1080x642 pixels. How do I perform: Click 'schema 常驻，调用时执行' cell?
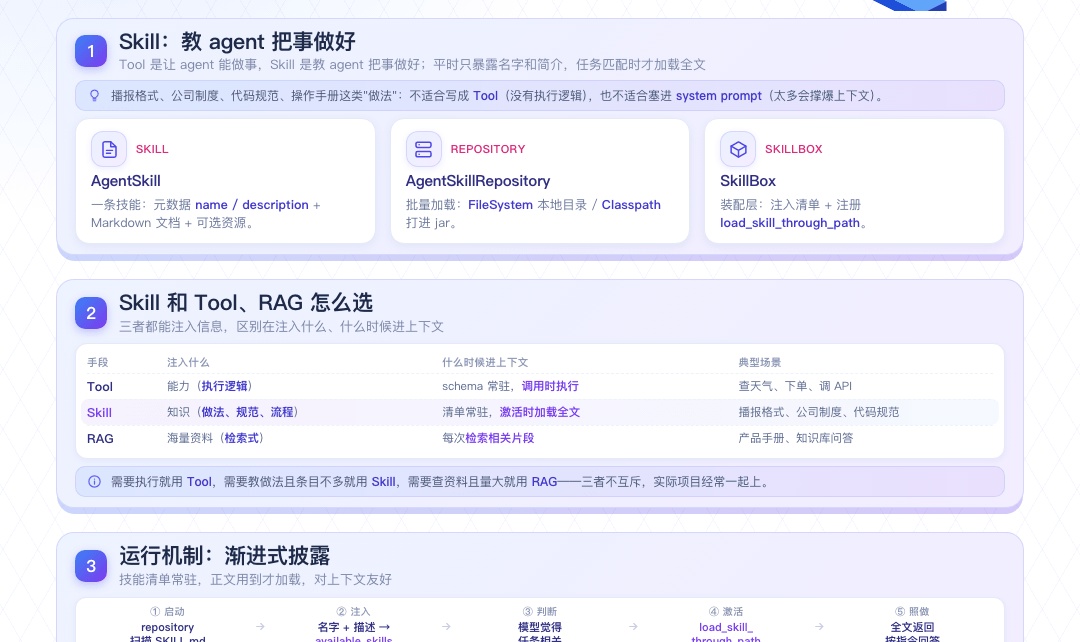tap(510, 386)
